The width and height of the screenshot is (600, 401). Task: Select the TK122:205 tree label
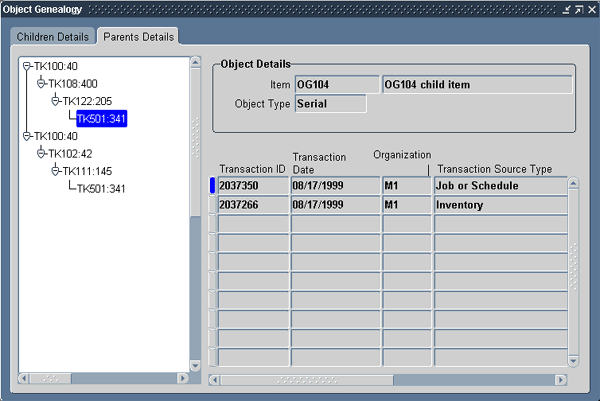tap(87, 101)
